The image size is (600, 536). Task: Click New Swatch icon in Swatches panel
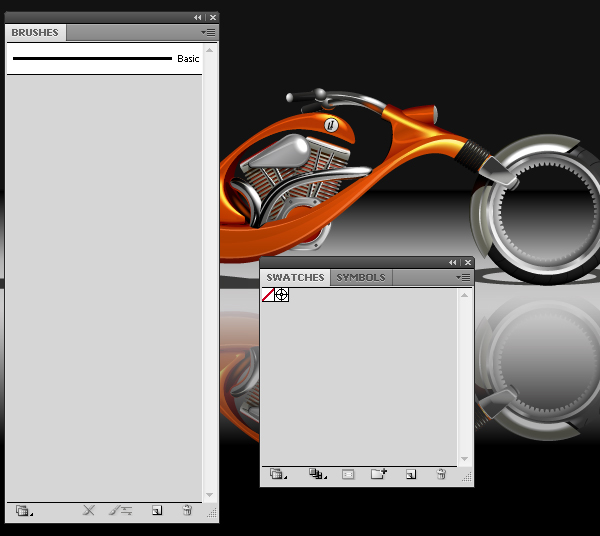tap(411, 475)
